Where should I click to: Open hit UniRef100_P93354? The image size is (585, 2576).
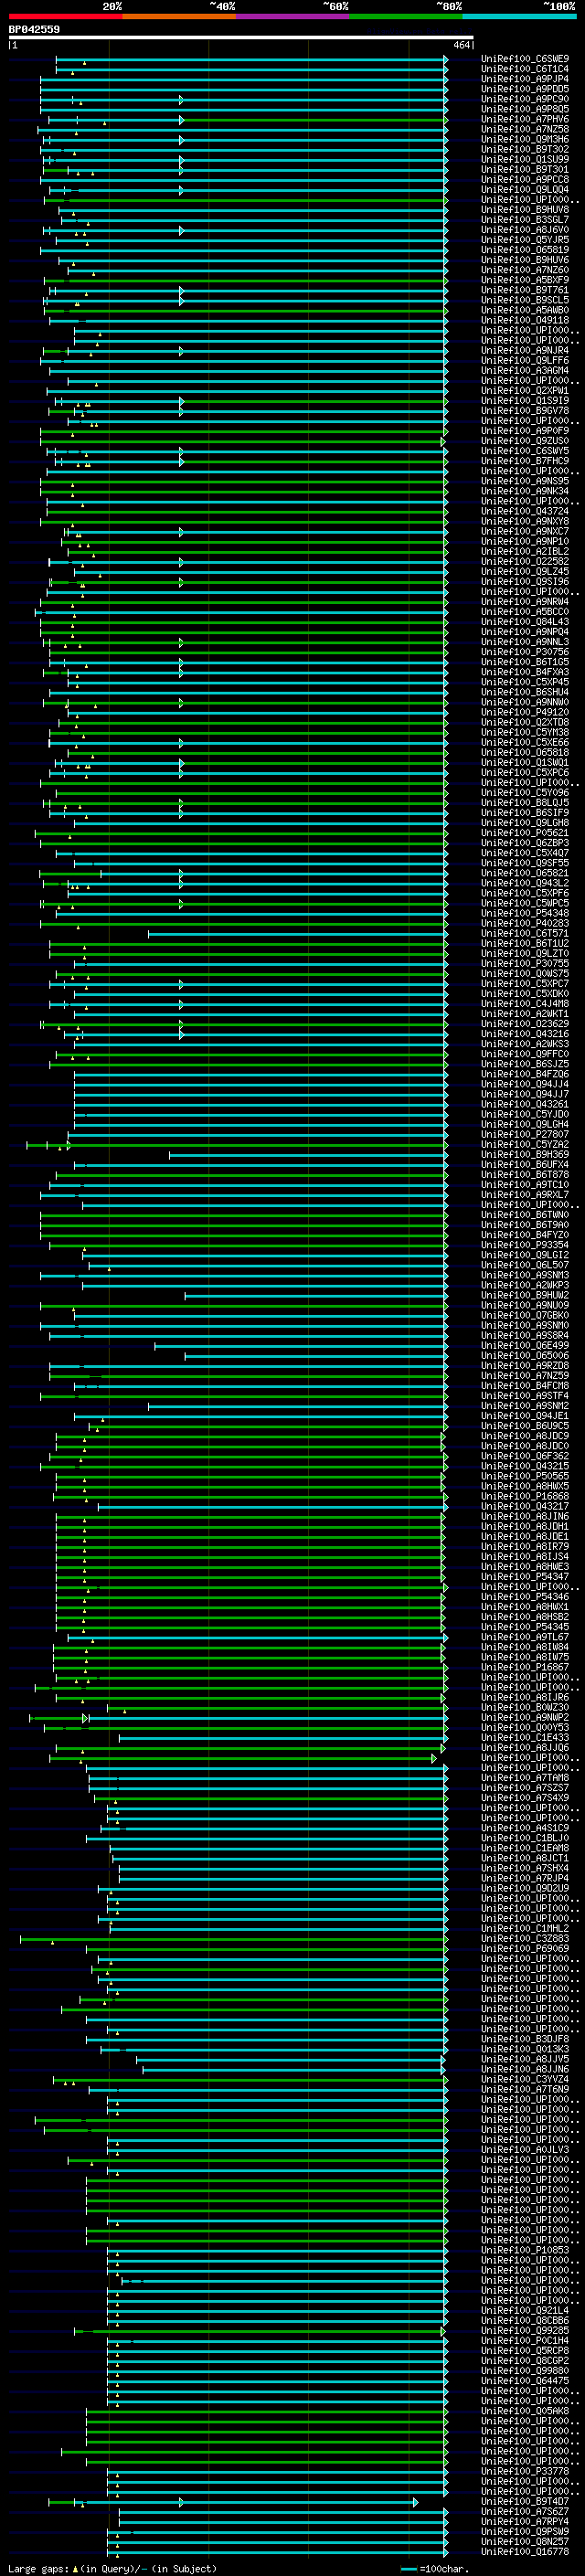pyautogui.click(x=525, y=1245)
